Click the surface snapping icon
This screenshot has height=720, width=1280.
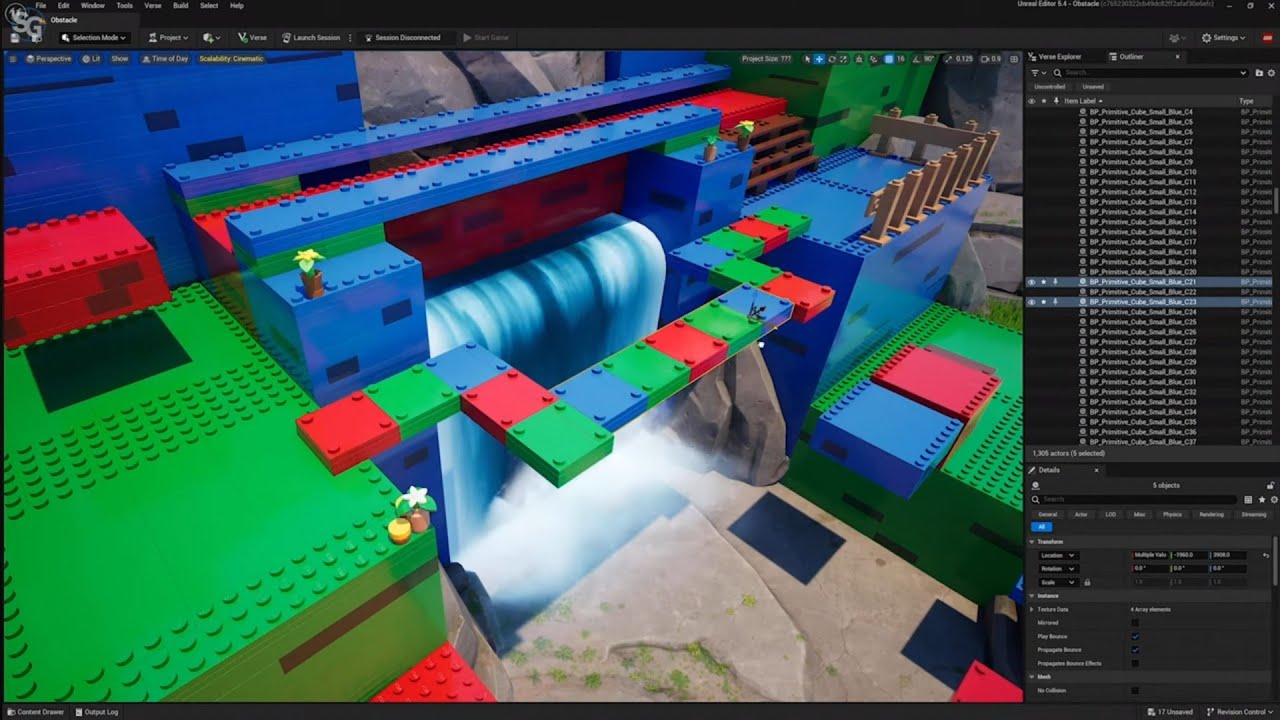pos(872,59)
